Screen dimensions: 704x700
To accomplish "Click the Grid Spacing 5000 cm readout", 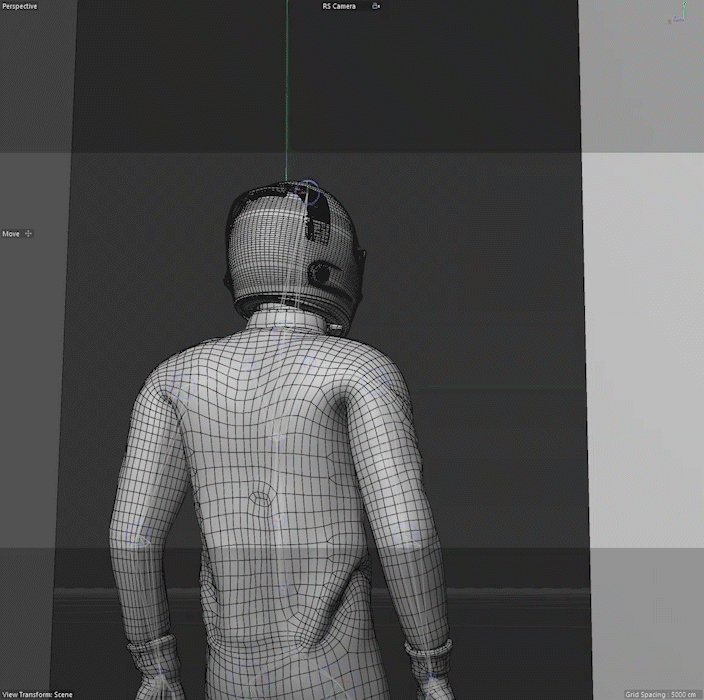I will (661, 694).
